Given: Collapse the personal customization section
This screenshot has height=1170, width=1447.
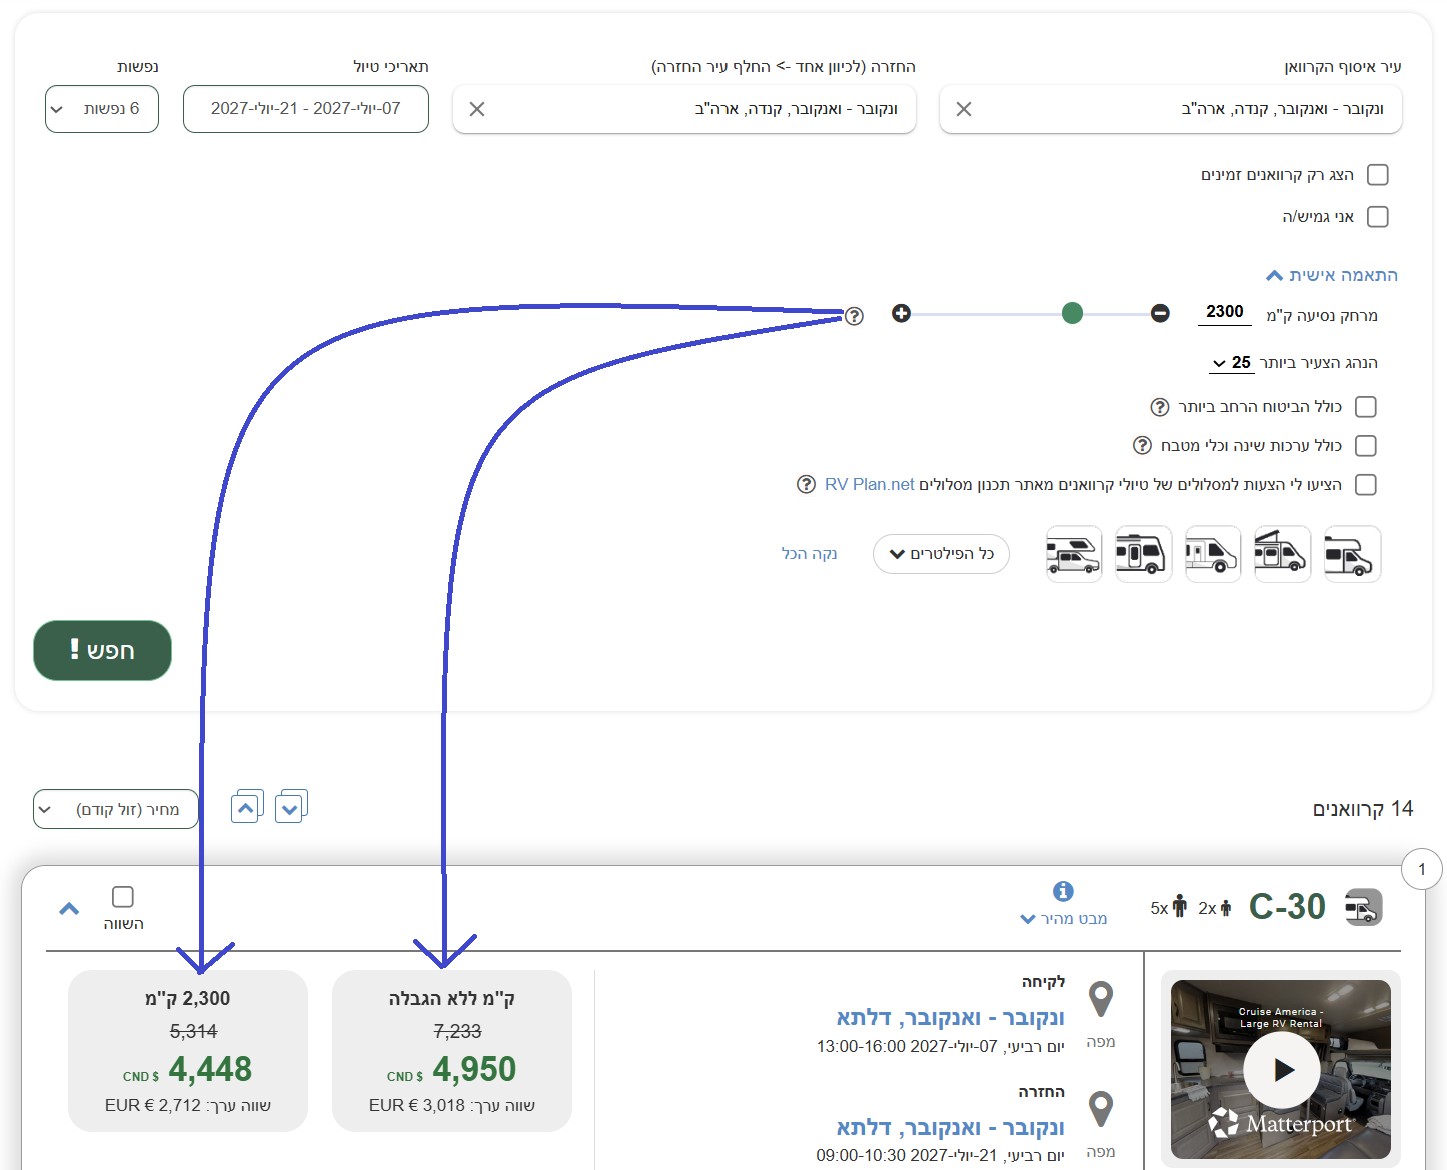Looking at the screenshot, I should (1331, 275).
